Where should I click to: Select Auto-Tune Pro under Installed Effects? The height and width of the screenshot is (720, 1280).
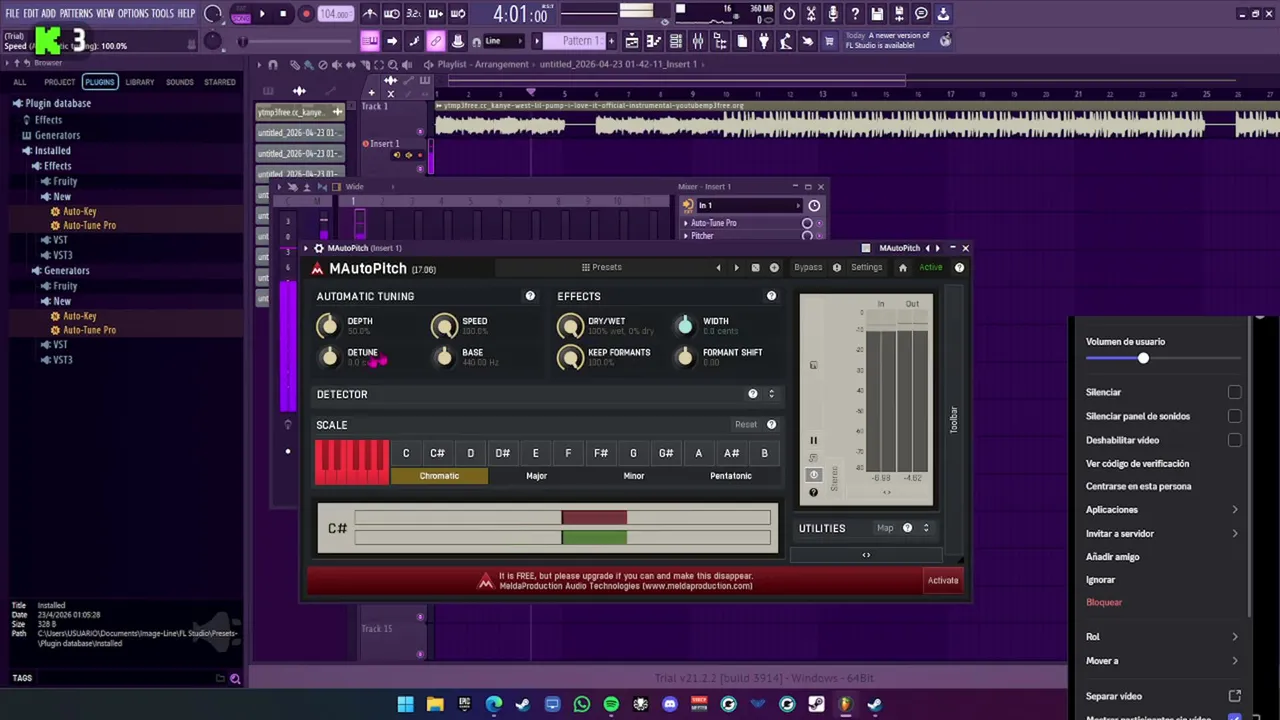pyautogui.click(x=89, y=225)
